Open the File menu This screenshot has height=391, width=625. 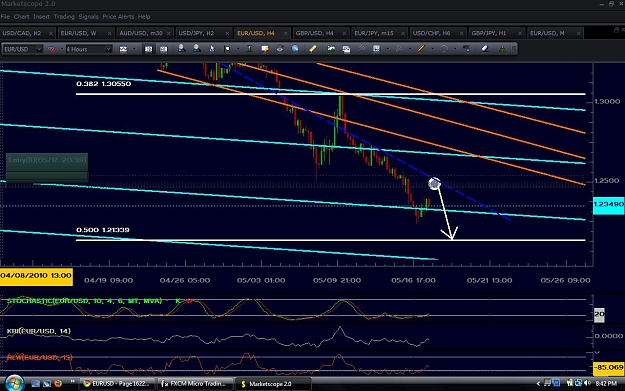click(x=5, y=17)
